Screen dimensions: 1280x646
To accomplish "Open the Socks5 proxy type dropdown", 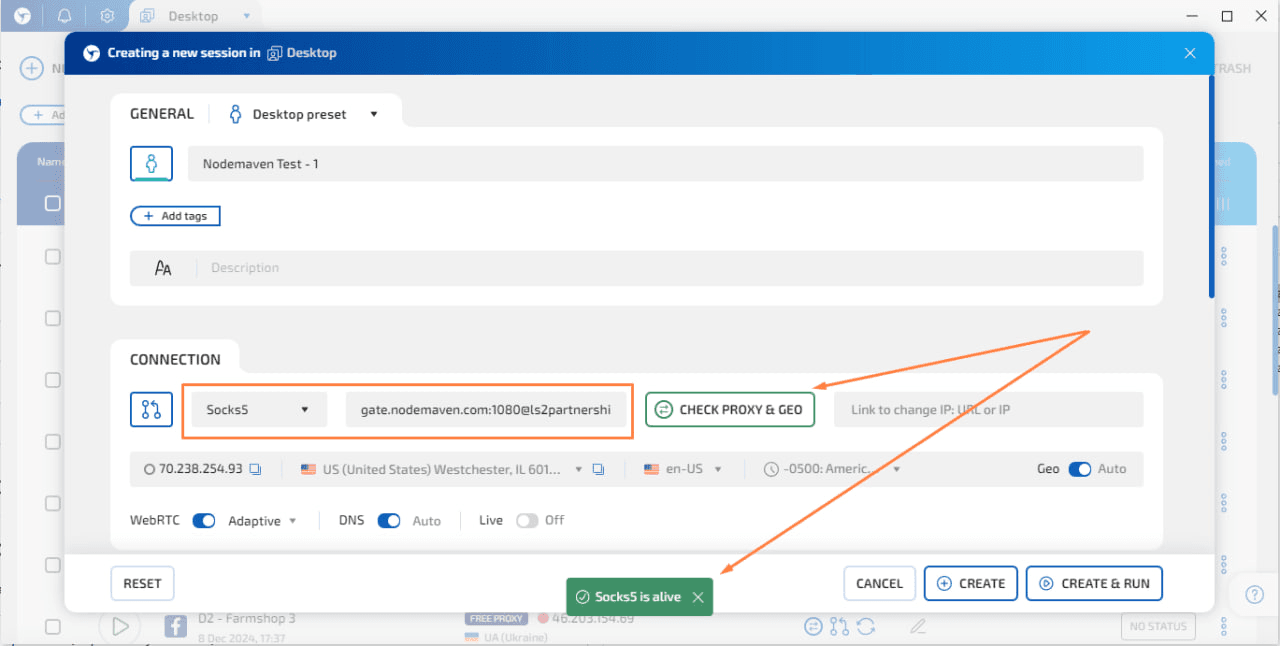I will pyautogui.click(x=259, y=410).
